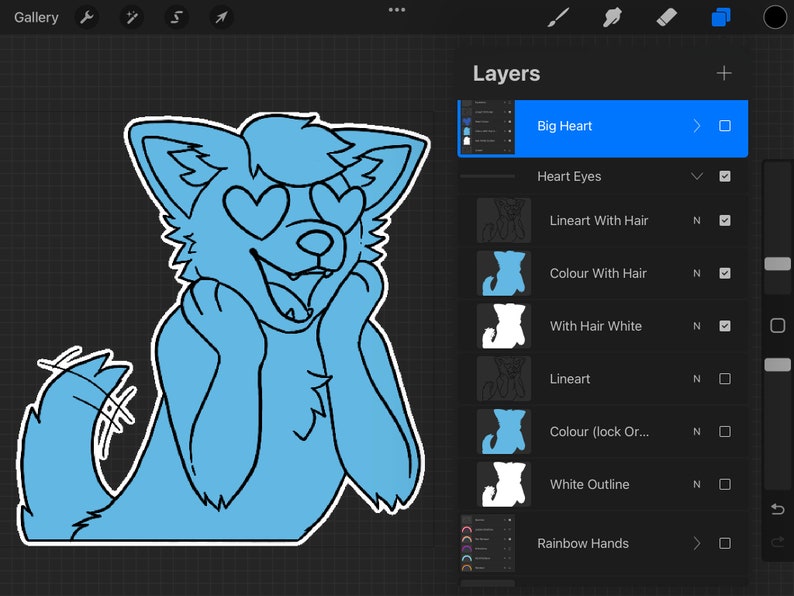
Task: Tap the sidebar Modify square button
Action: click(777, 325)
